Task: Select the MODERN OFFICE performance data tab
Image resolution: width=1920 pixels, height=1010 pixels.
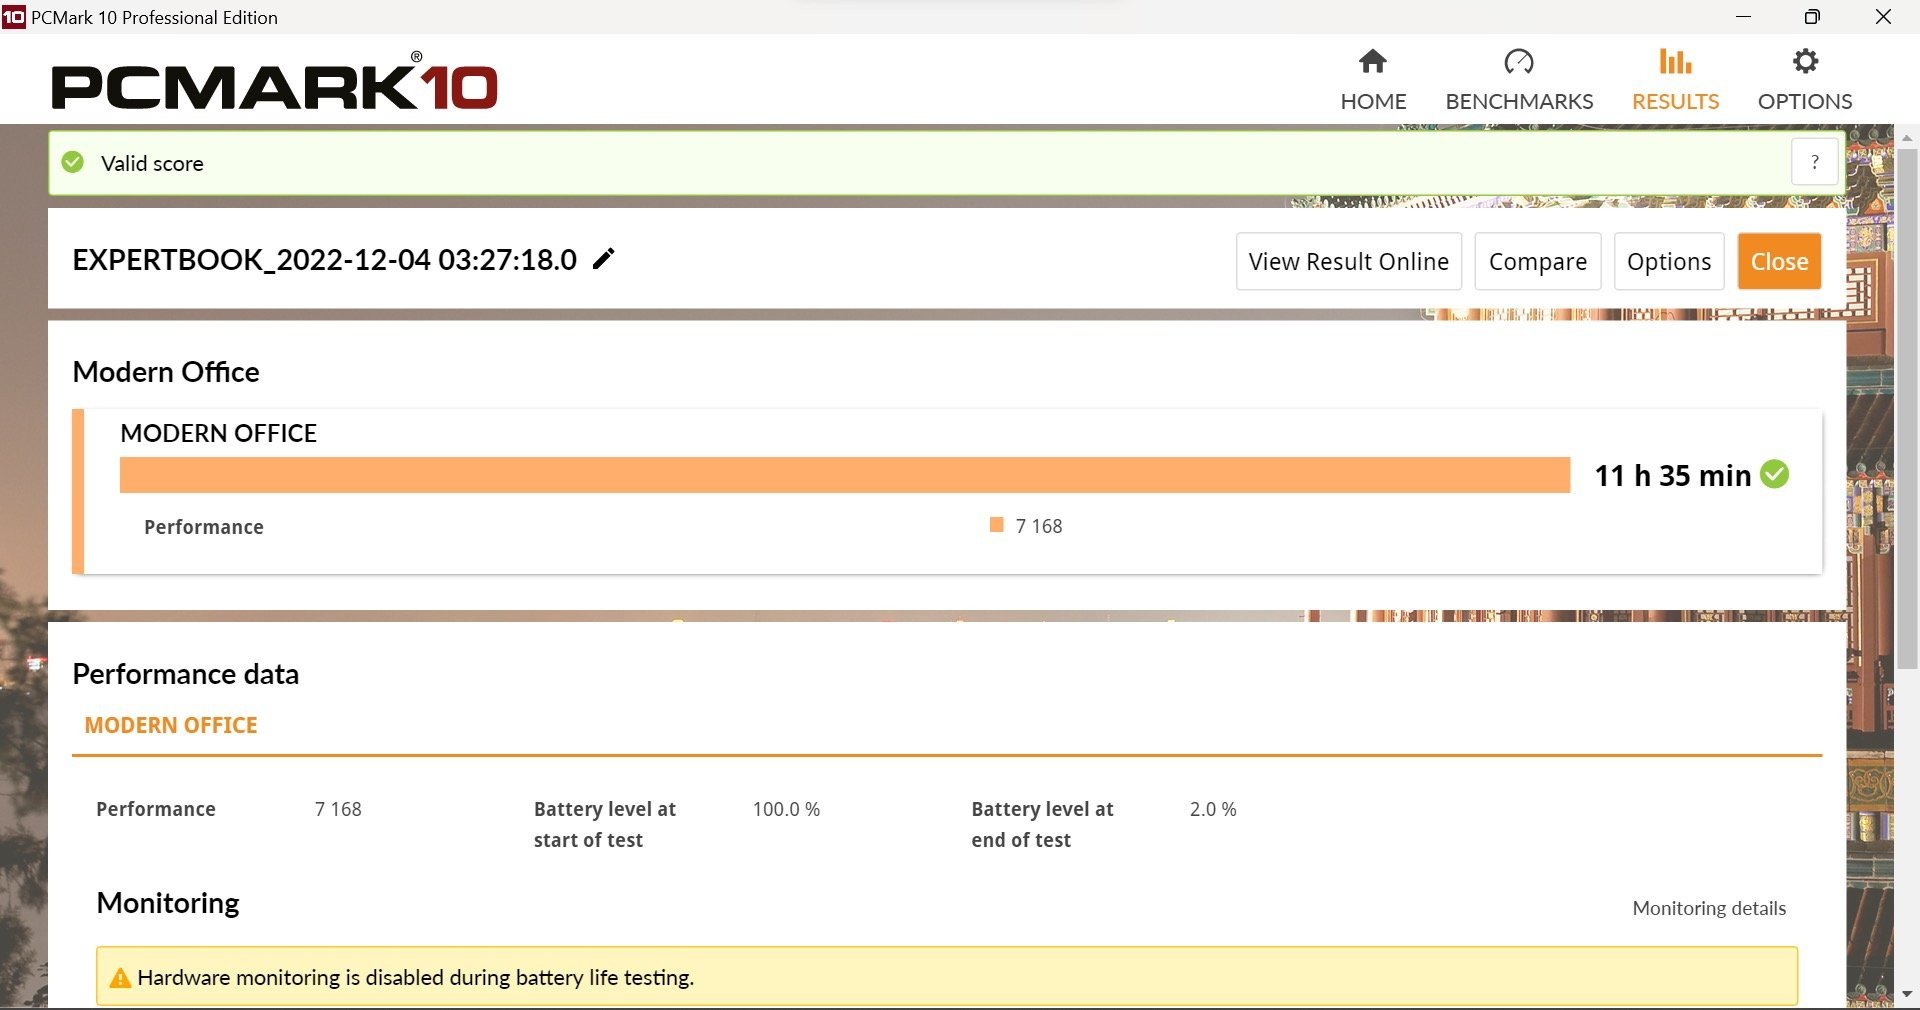Action: 171,726
